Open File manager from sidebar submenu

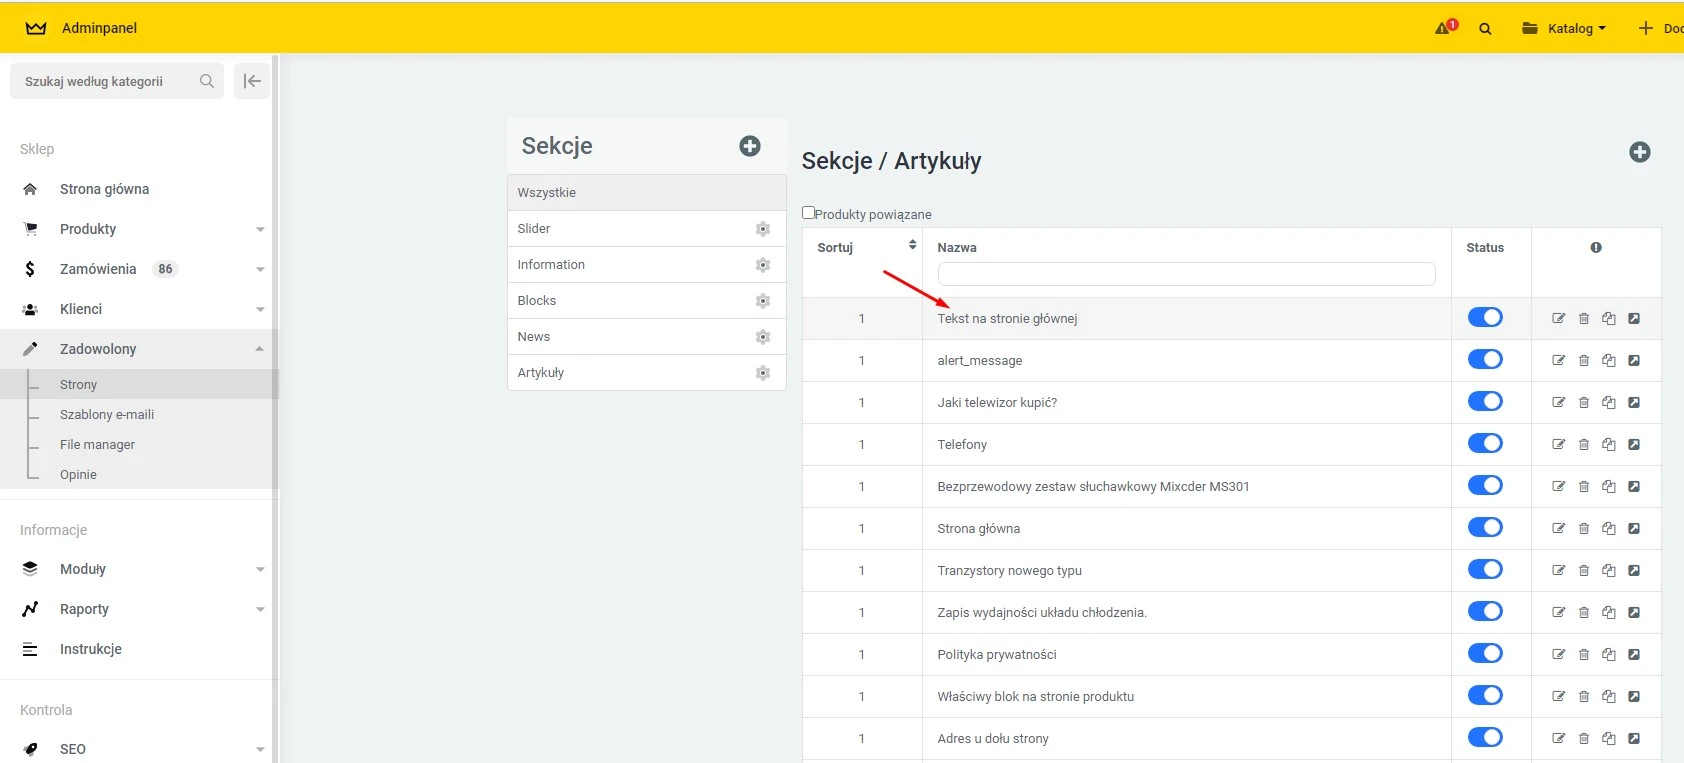pyautogui.click(x=97, y=444)
